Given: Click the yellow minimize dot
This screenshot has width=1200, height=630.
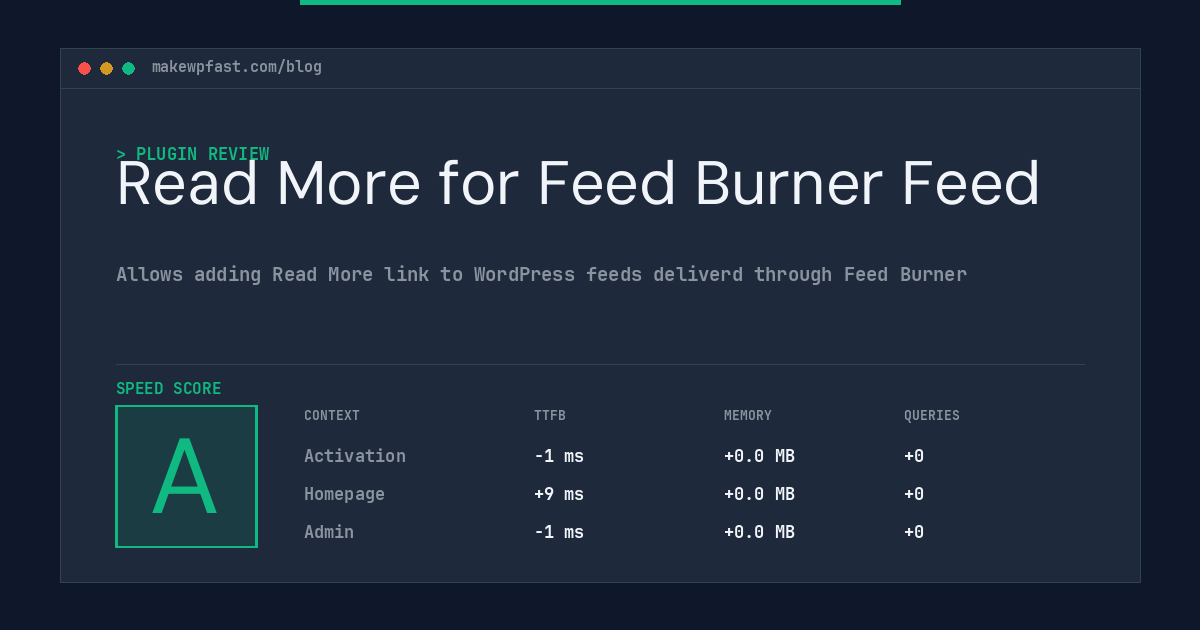Looking at the screenshot, I should (x=106, y=68).
